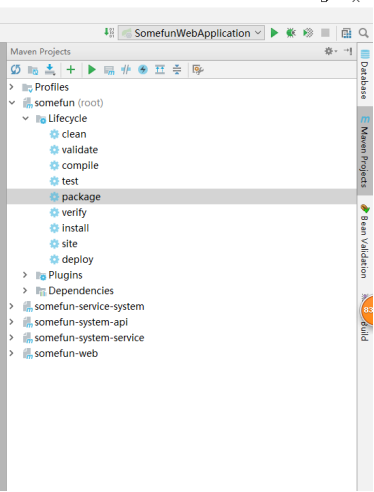Click Show Dependencies diagram icon in Maven toolbar
Screen dimensions: 374x492
click(160, 70)
